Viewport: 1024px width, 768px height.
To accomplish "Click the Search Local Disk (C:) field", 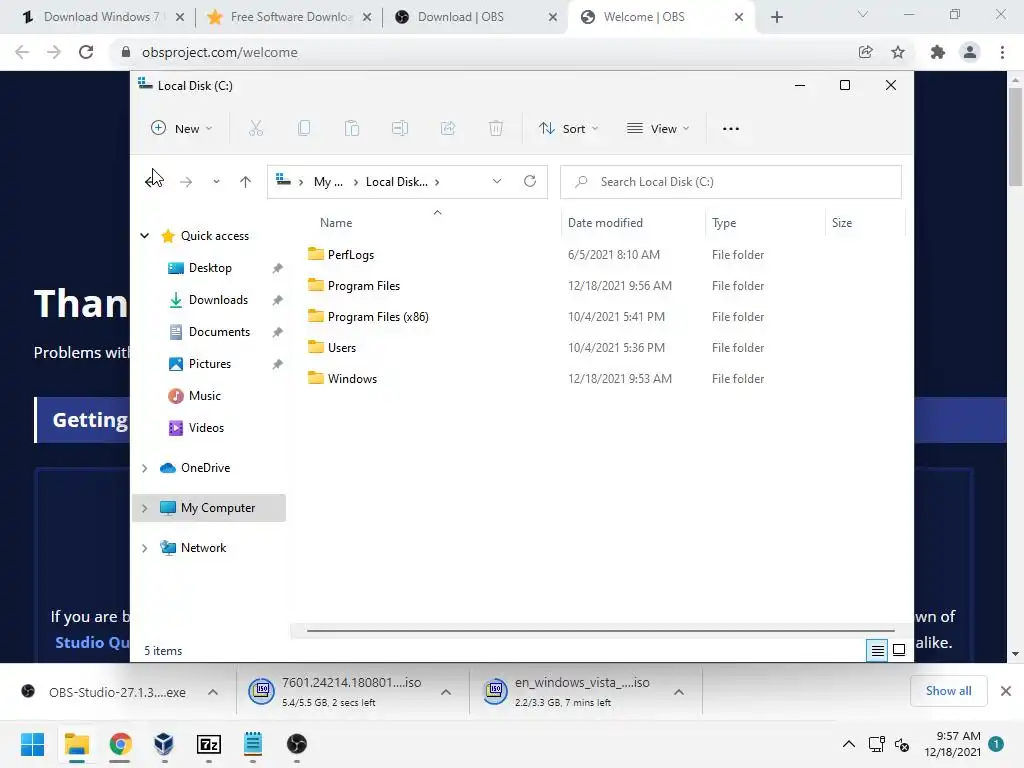I will [731, 182].
